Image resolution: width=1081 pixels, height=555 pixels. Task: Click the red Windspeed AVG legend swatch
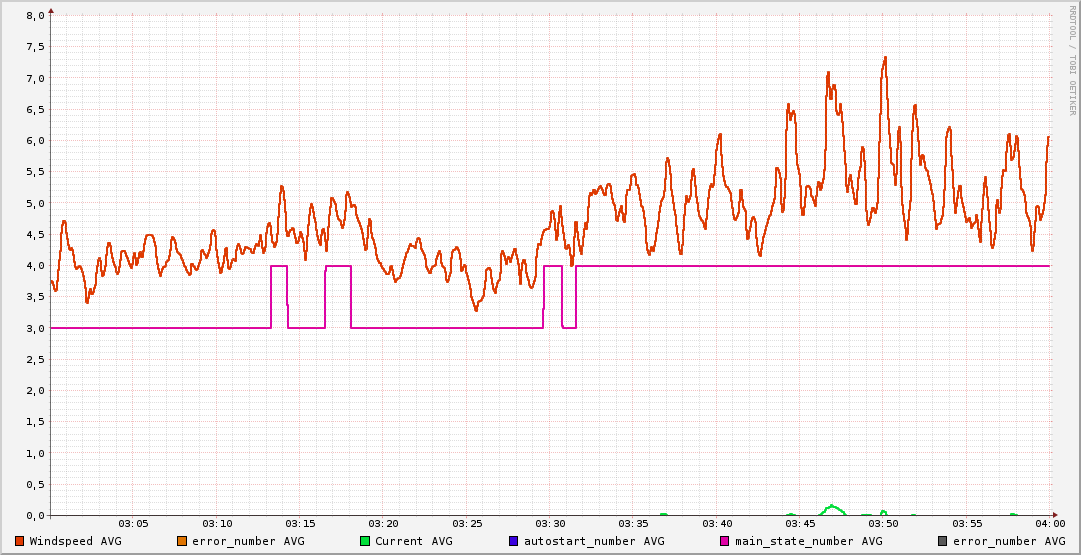pyautogui.click(x=20, y=541)
